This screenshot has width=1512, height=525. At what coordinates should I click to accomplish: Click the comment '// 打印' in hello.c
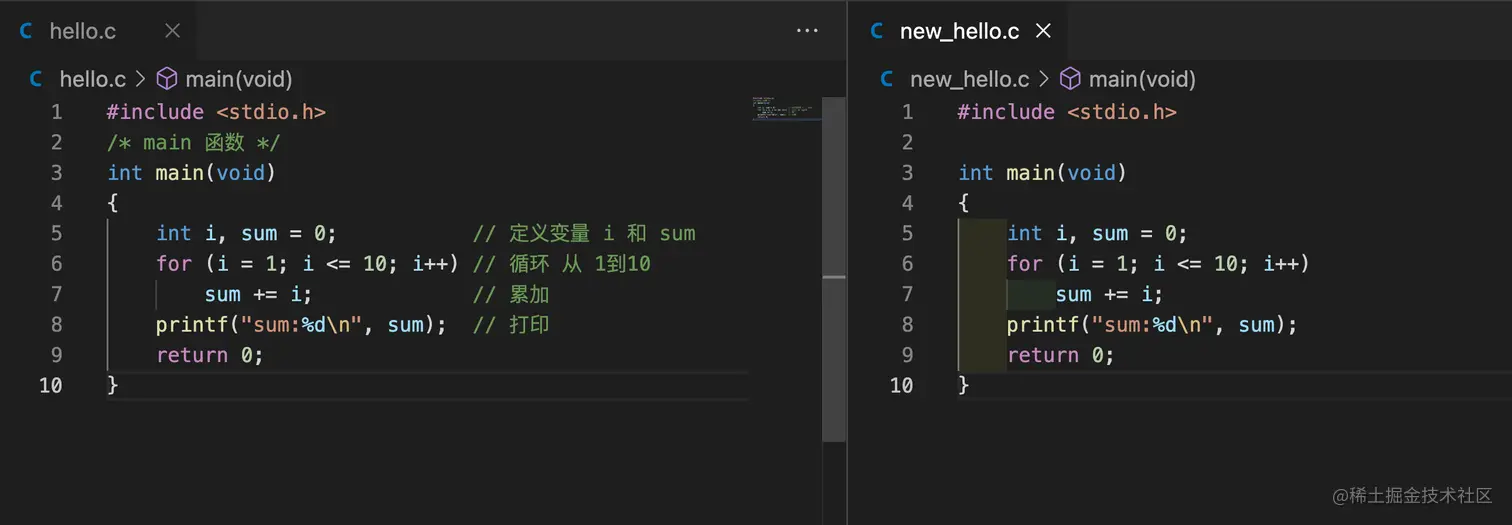click(x=511, y=325)
